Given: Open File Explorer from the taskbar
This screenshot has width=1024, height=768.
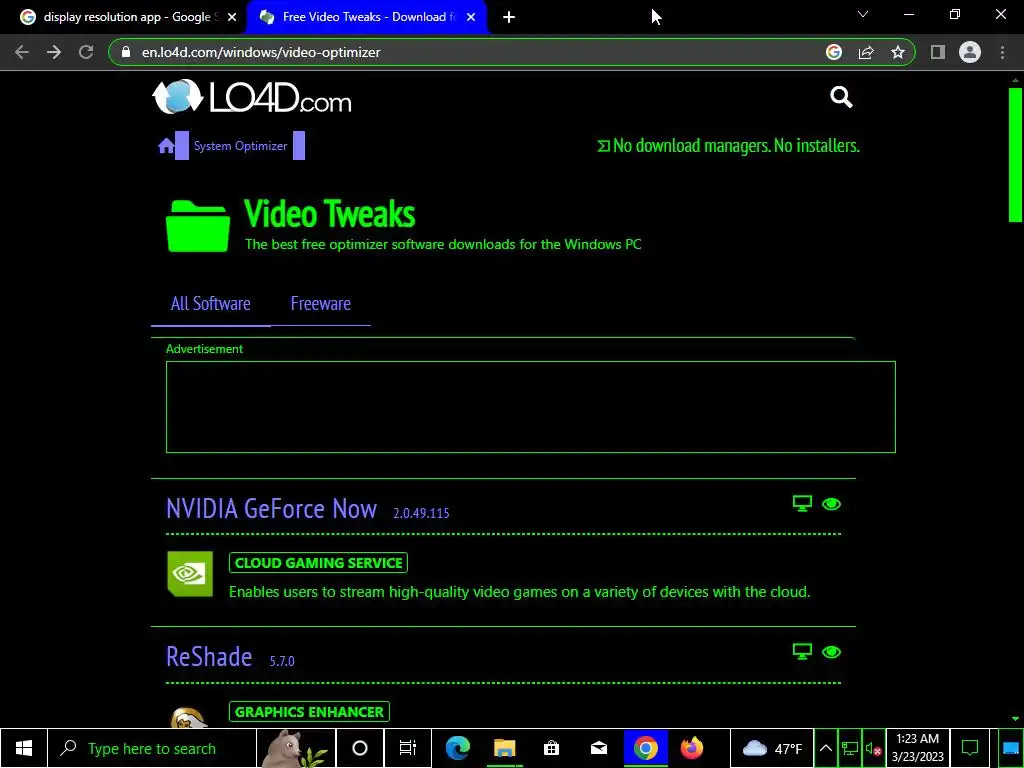Looking at the screenshot, I should pyautogui.click(x=504, y=748).
